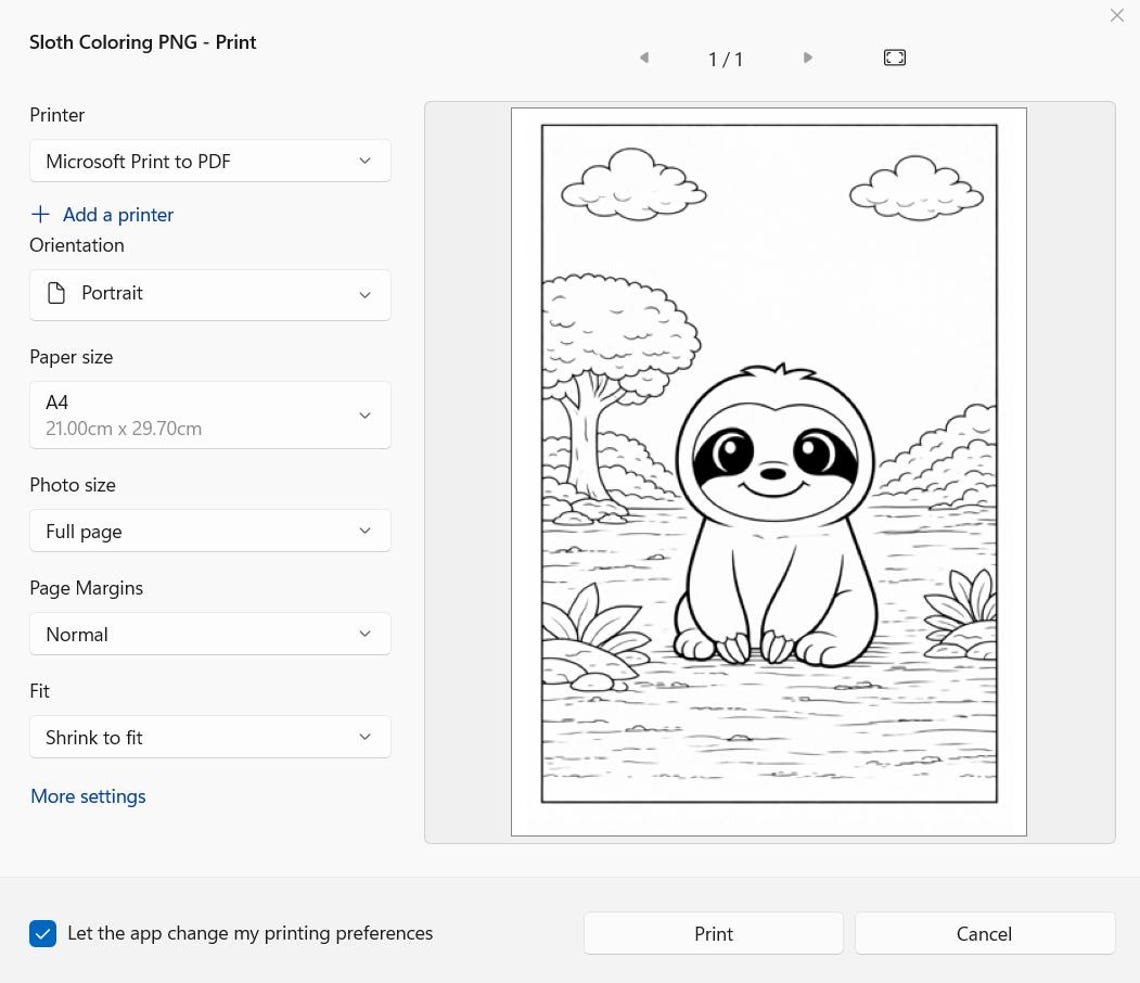Click the 1 / 1 page indicator
Screen dimensions: 1140x983
[x=726, y=59]
